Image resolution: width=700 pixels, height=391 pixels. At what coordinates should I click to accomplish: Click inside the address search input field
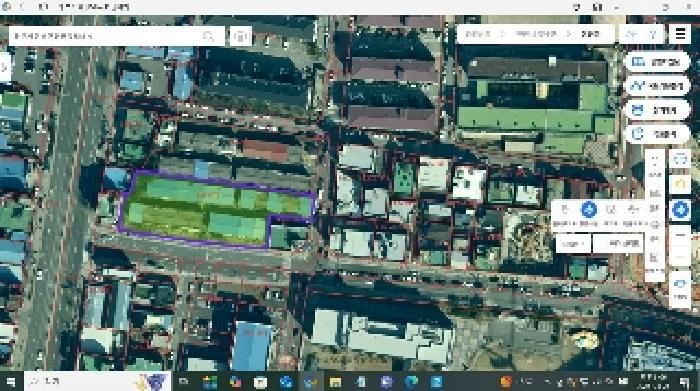tap(106, 36)
